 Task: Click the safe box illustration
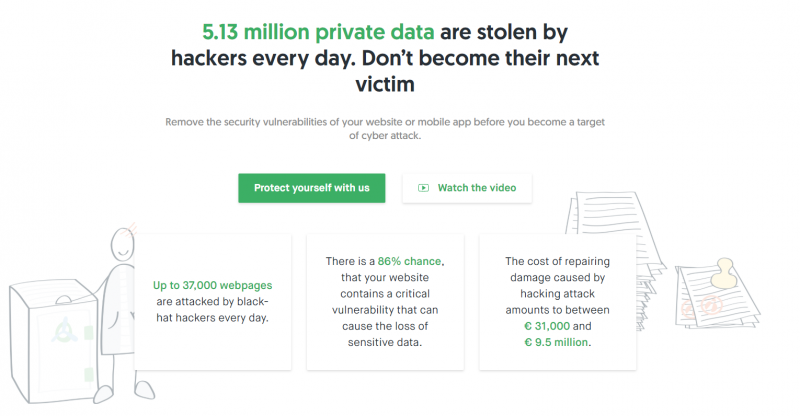coord(54,341)
